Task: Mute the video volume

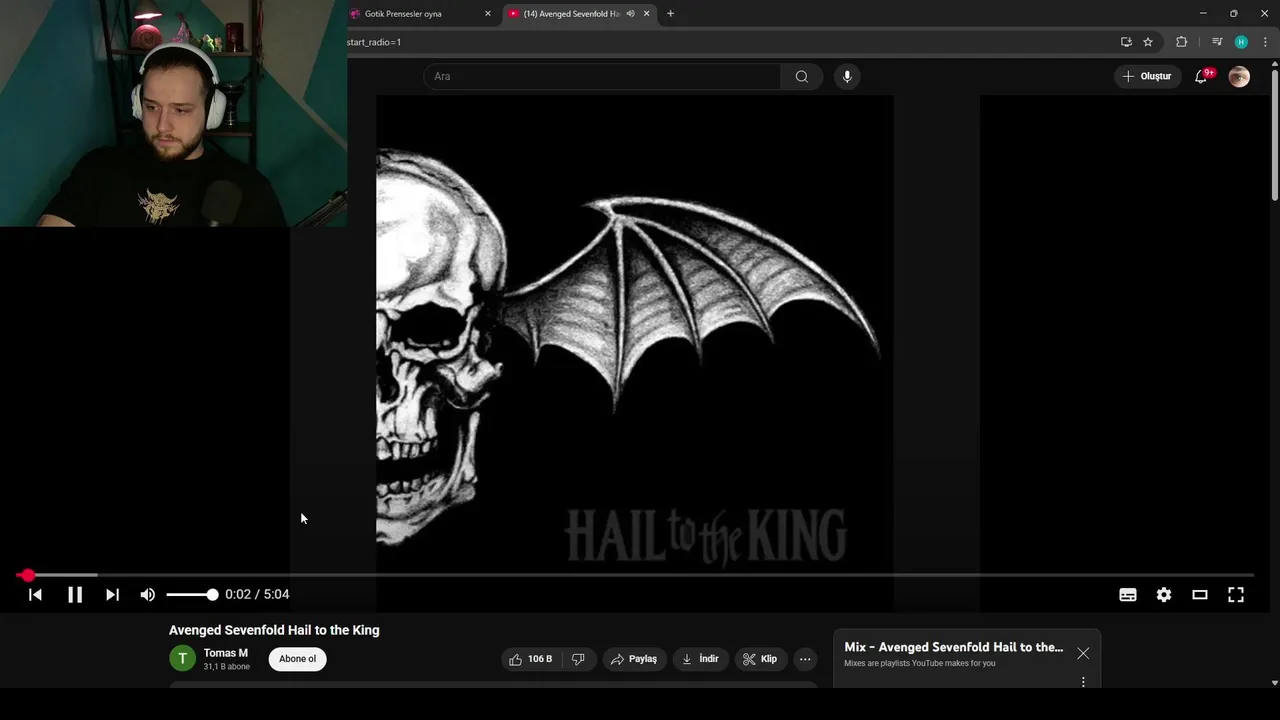Action: click(148, 594)
